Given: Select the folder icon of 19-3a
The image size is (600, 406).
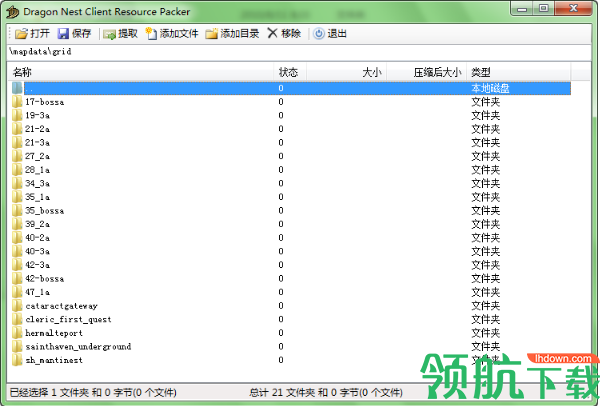Looking at the screenshot, I should [17, 115].
